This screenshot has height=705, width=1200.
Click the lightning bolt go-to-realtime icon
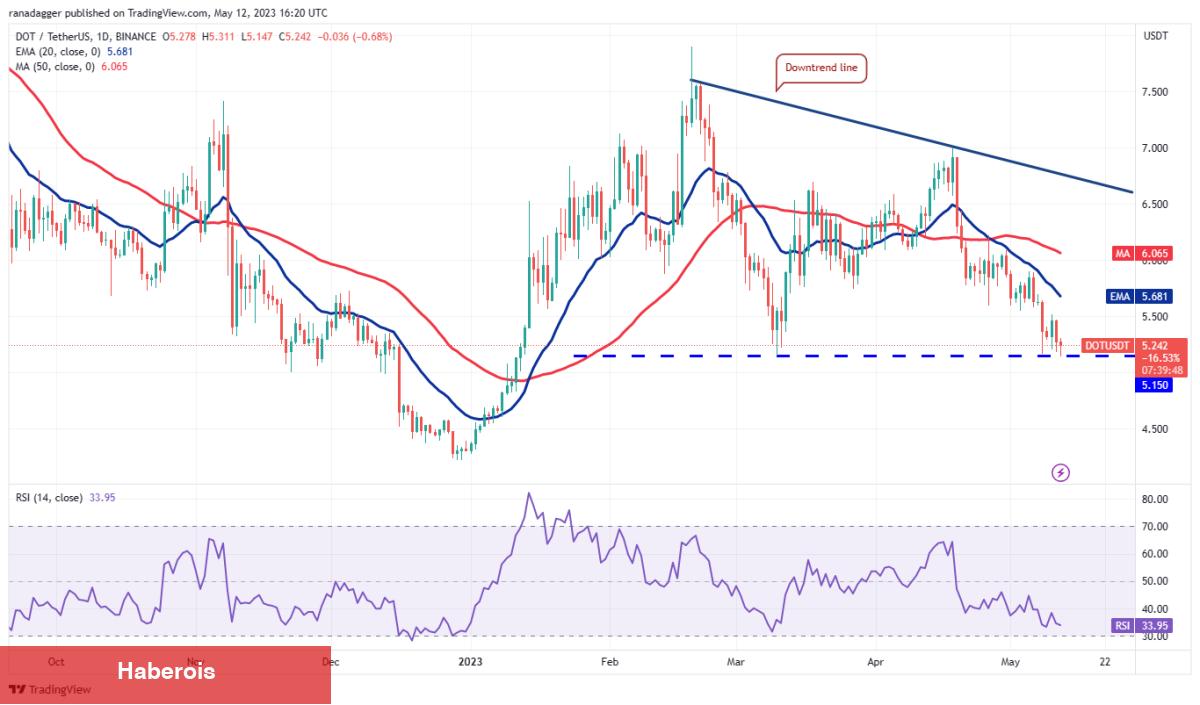point(1061,472)
